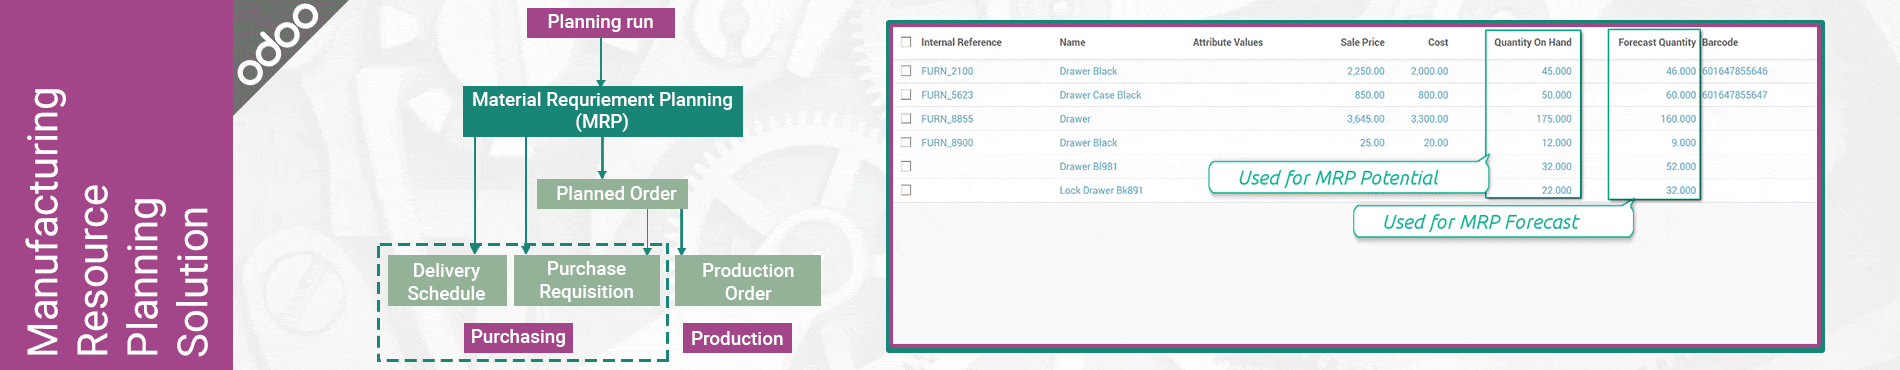Viewport: 1900px width, 370px height.
Task: Click on-hand quantity 175.000
Action: click(x=1554, y=119)
